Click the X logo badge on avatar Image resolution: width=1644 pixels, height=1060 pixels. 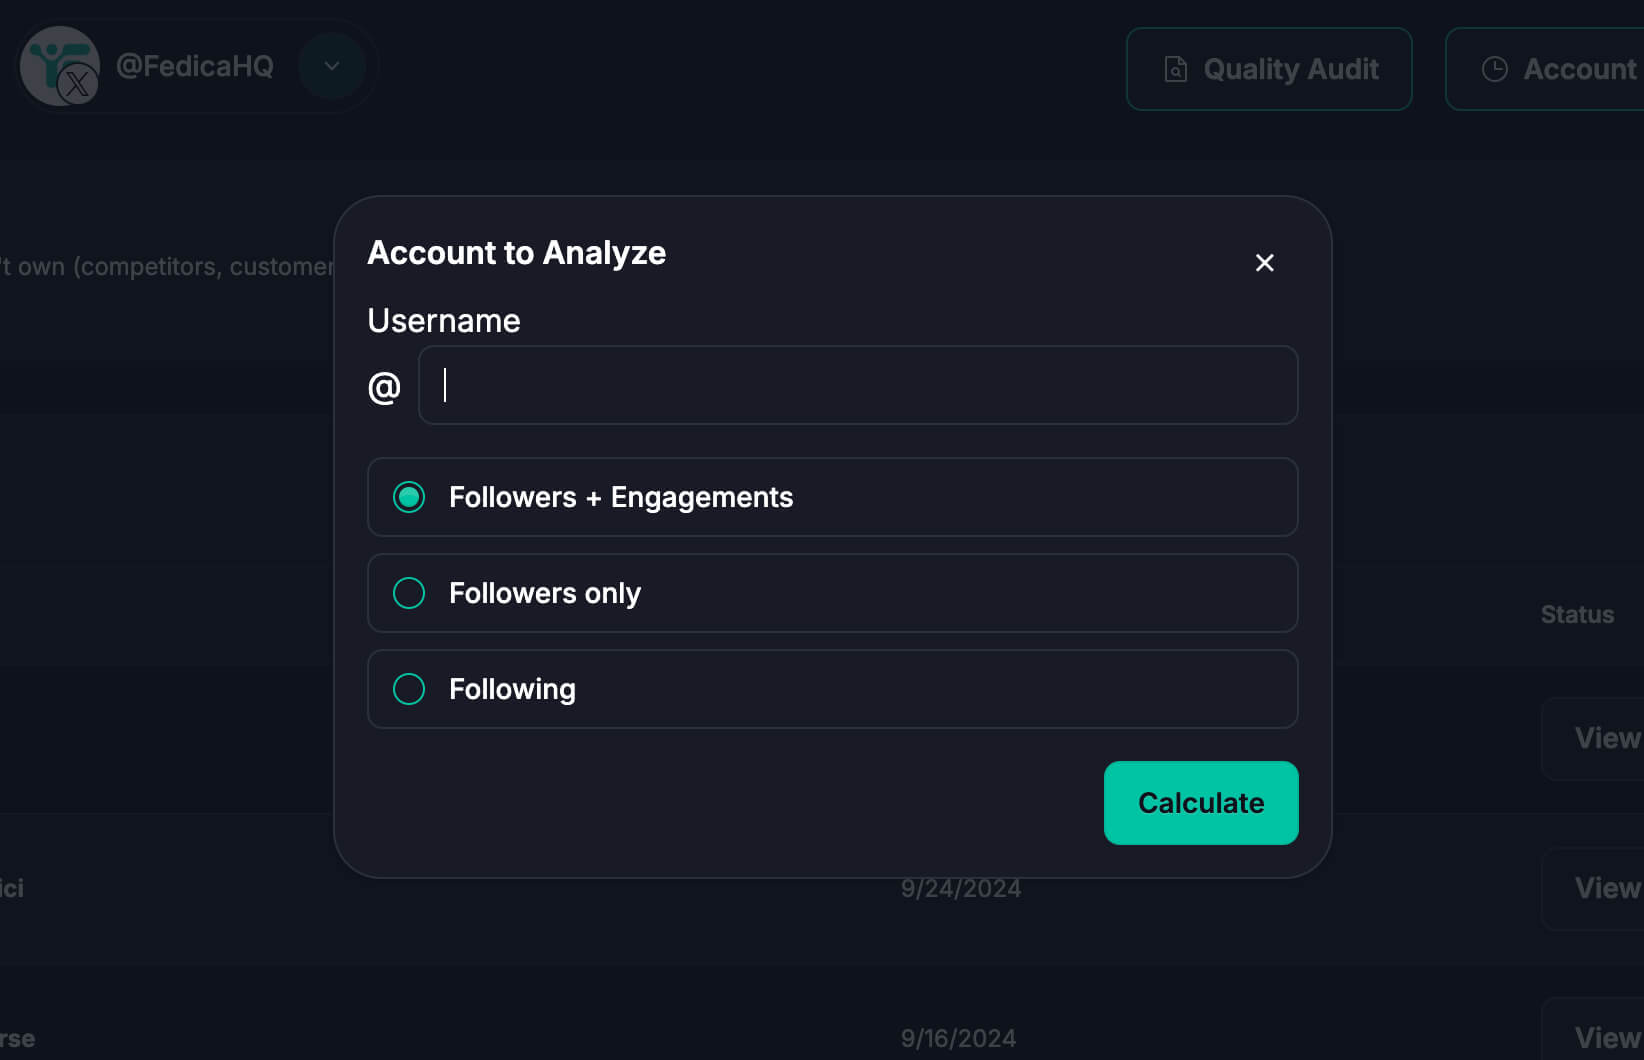point(77,84)
